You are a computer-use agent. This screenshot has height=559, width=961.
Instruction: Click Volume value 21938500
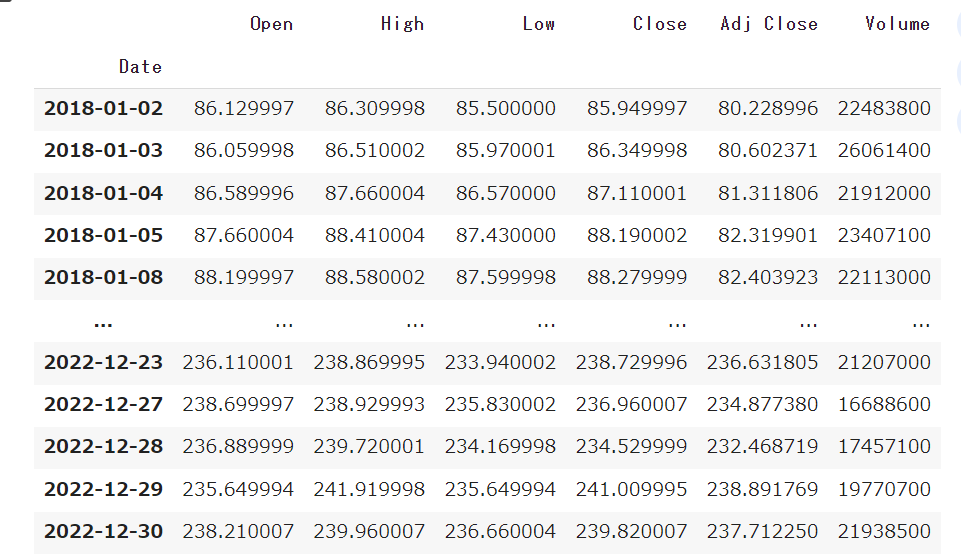884,531
